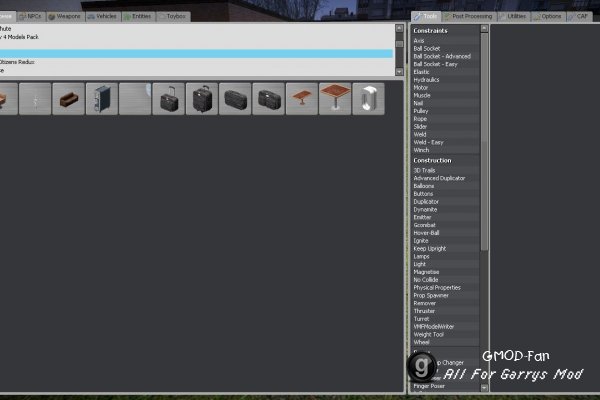
Task: Select the Wheel tool
Action: click(445, 342)
